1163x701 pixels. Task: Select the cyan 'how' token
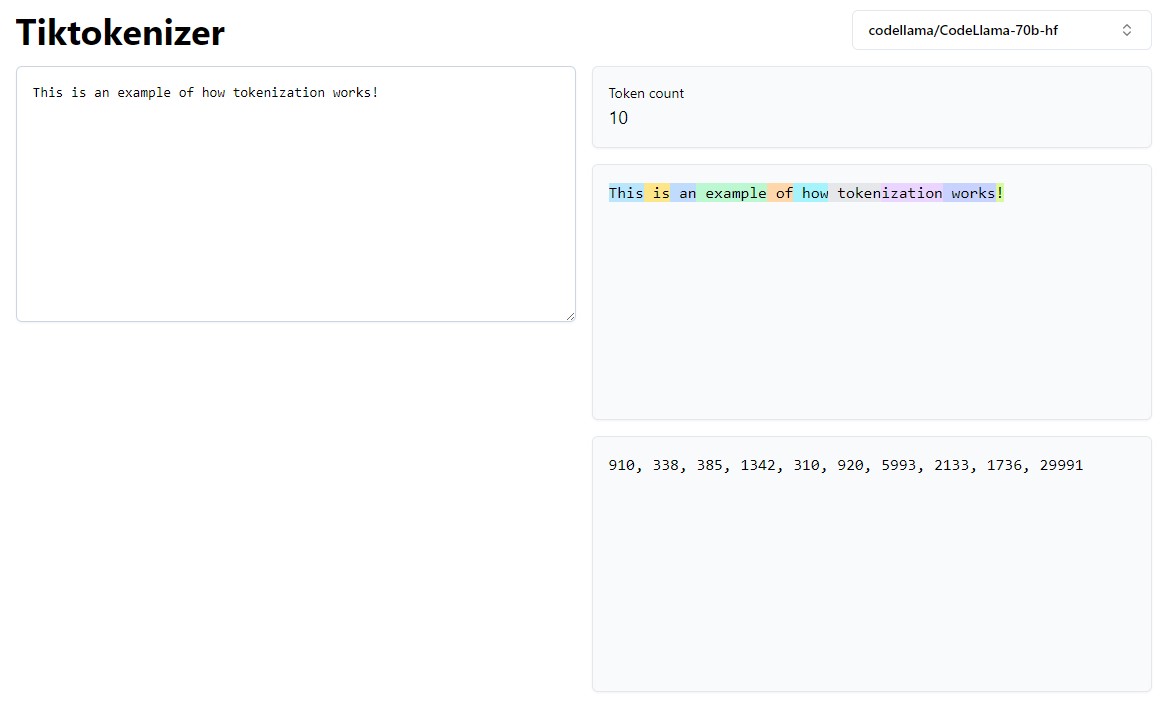click(814, 193)
